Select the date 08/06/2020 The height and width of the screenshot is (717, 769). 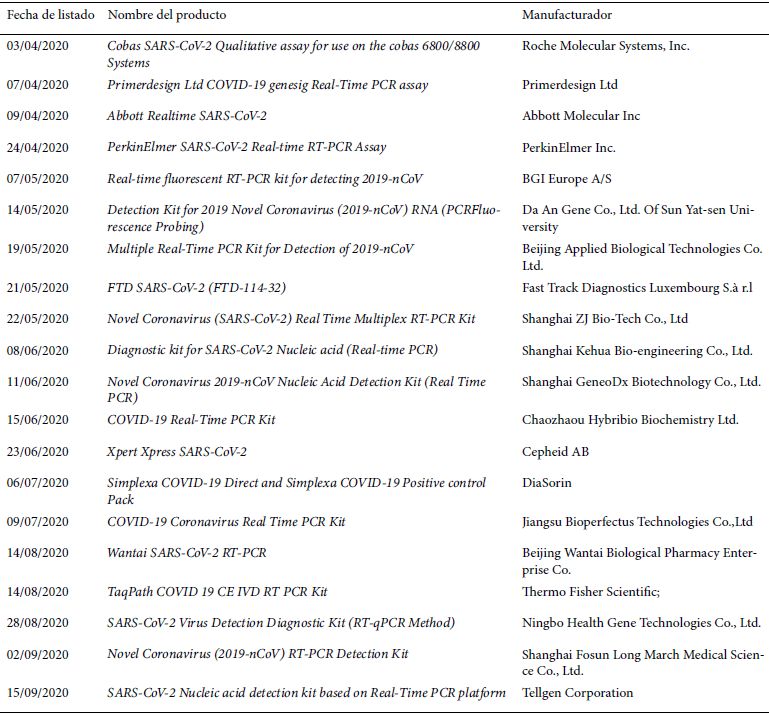click(38, 351)
